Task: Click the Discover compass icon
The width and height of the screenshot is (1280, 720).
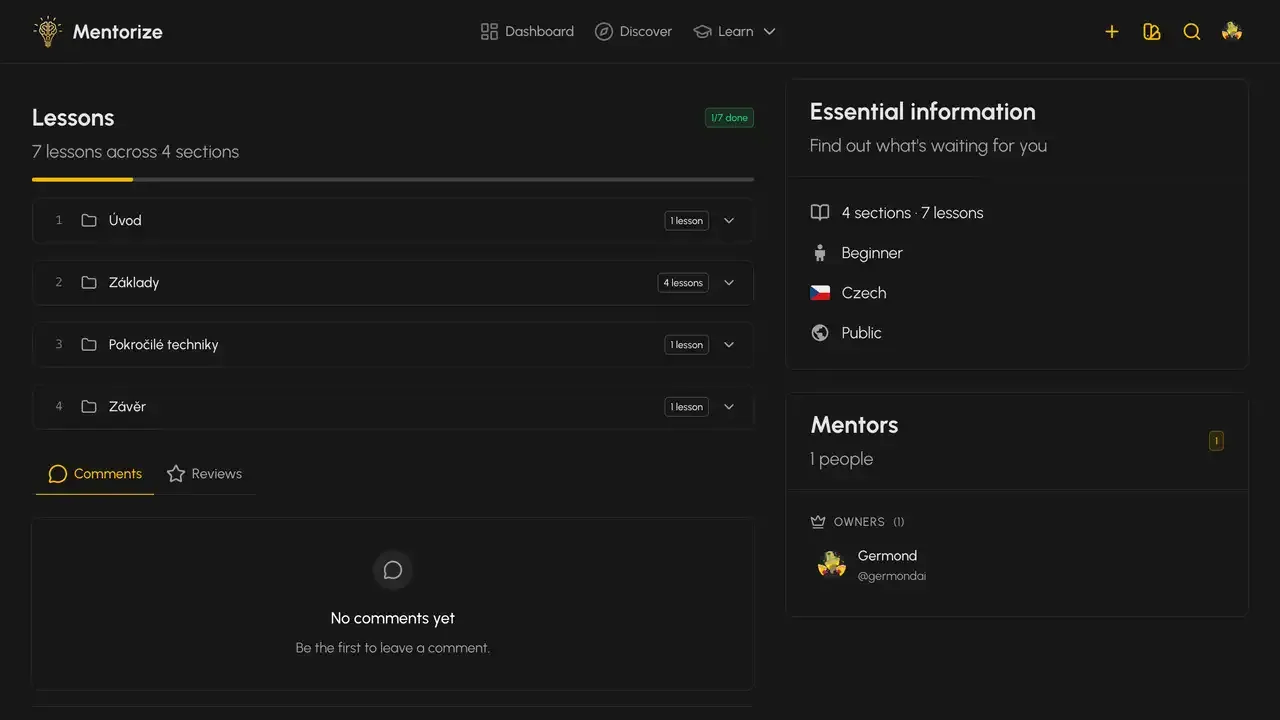Action: 603,31
